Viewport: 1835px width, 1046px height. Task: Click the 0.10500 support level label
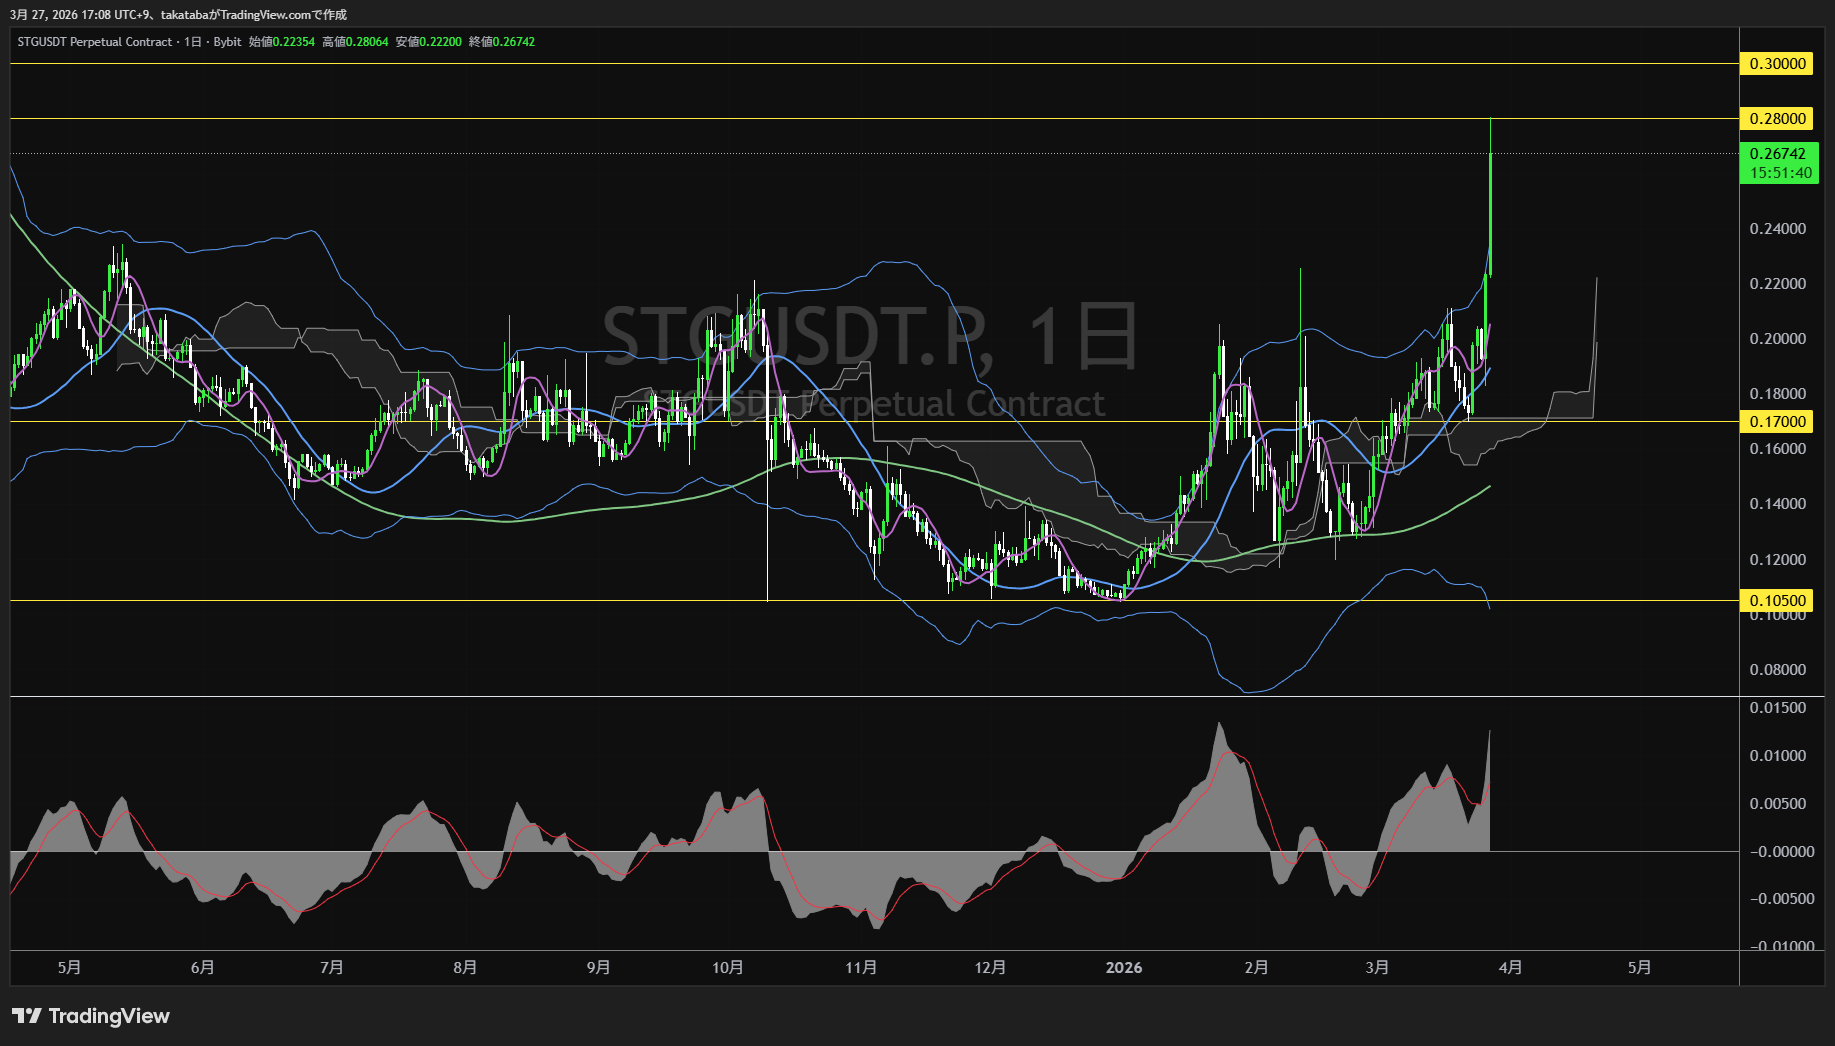[1777, 601]
